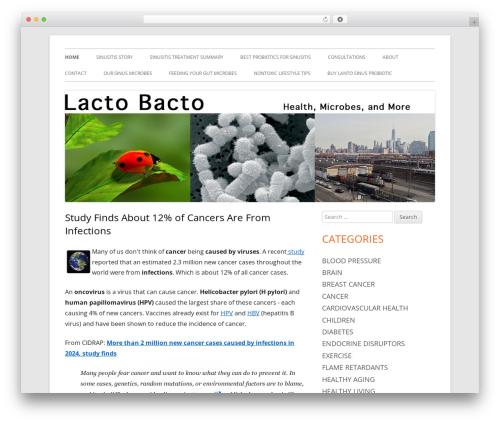Select the Endocrine Disruptors category
The height and width of the screenshot is (423, 500).
(x=363, y=344)
